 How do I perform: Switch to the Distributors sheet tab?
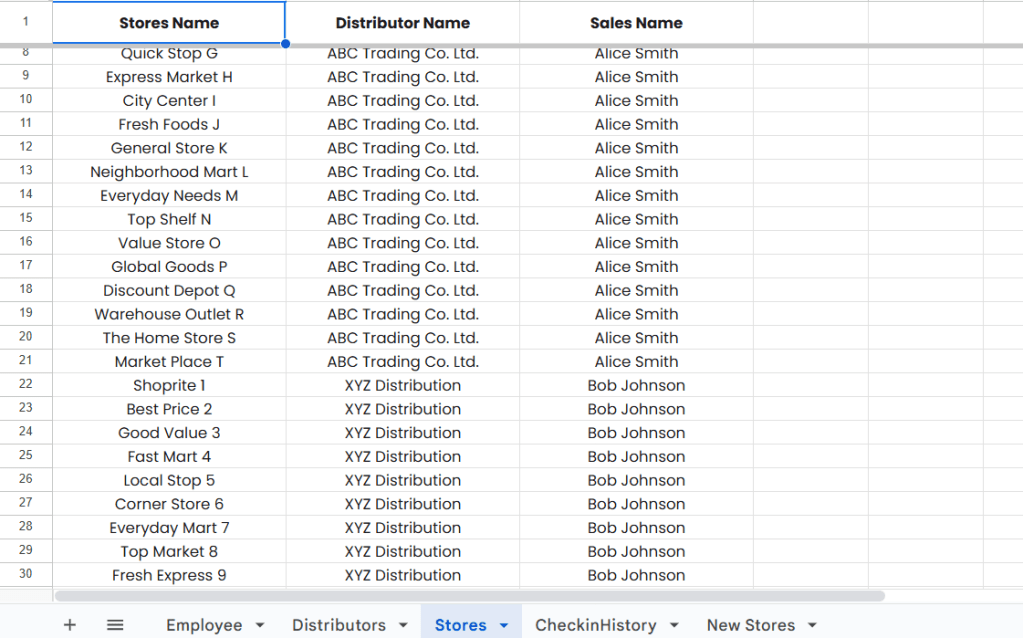[x=338, y=625]
